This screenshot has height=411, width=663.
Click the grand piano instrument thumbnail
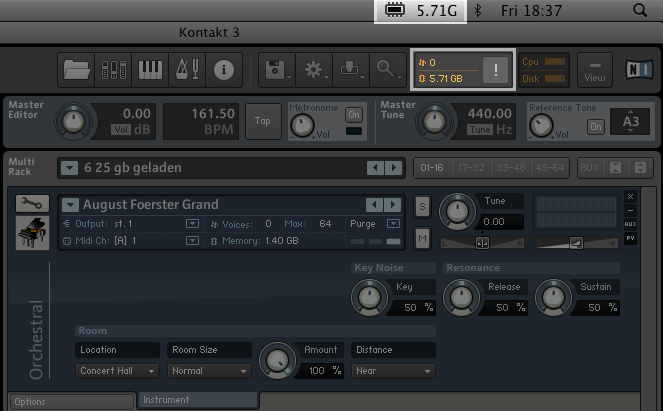pyautogui.click(x=32, y=233)
